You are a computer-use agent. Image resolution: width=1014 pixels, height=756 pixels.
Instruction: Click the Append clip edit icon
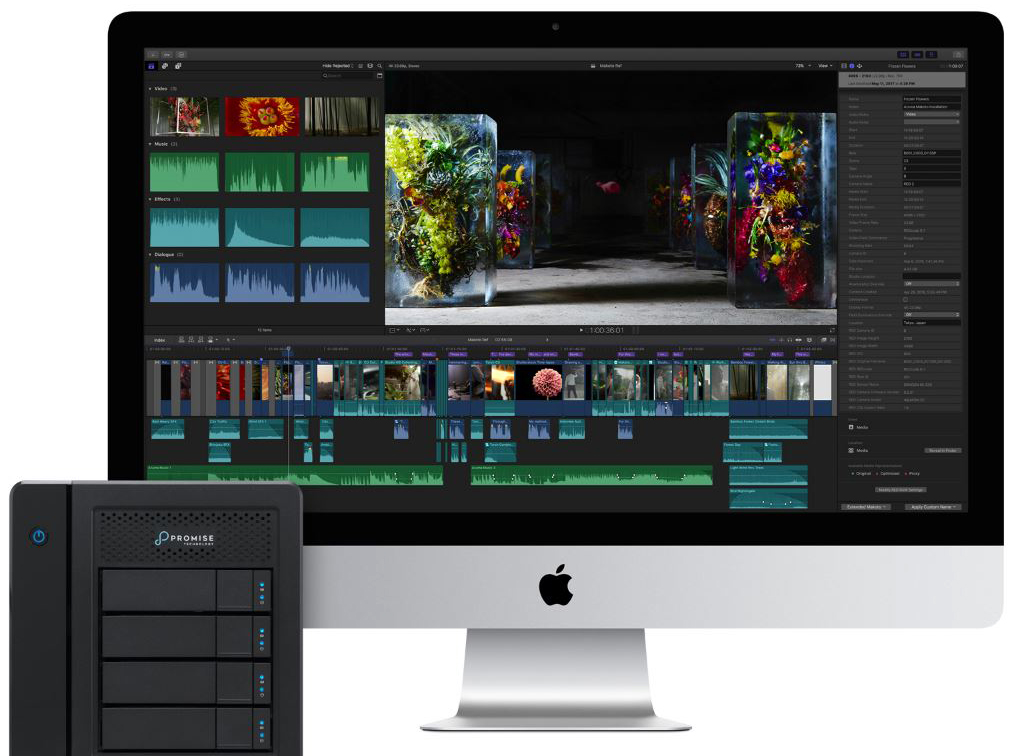201,340
